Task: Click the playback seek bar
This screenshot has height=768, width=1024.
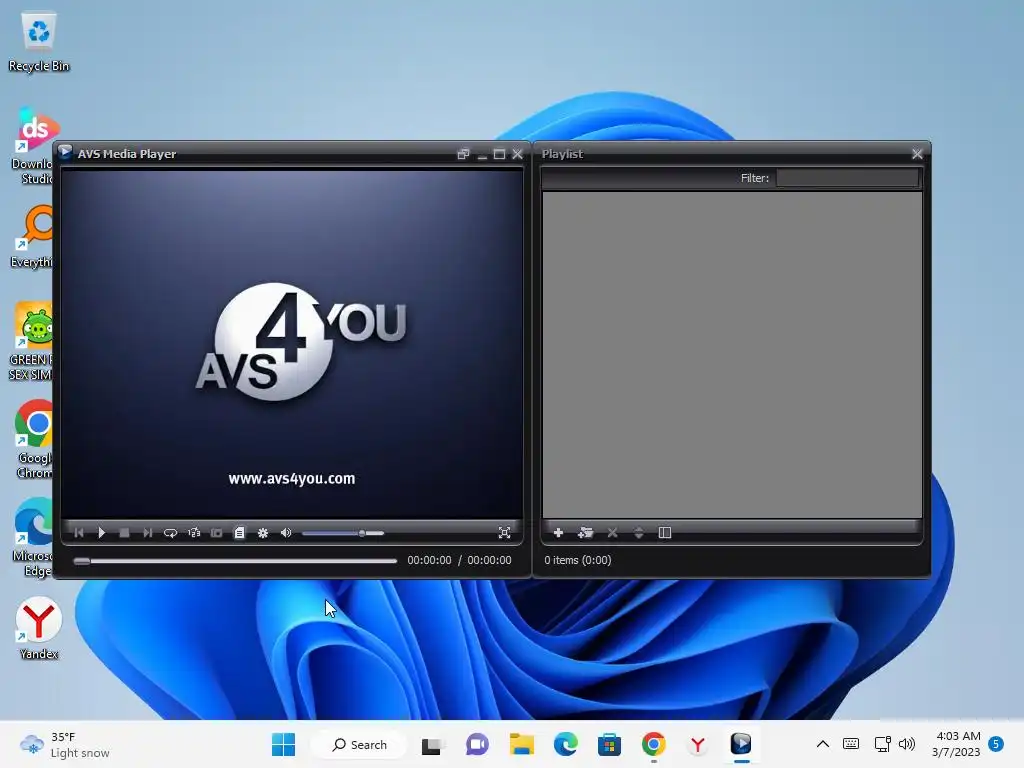Action: 235,561
